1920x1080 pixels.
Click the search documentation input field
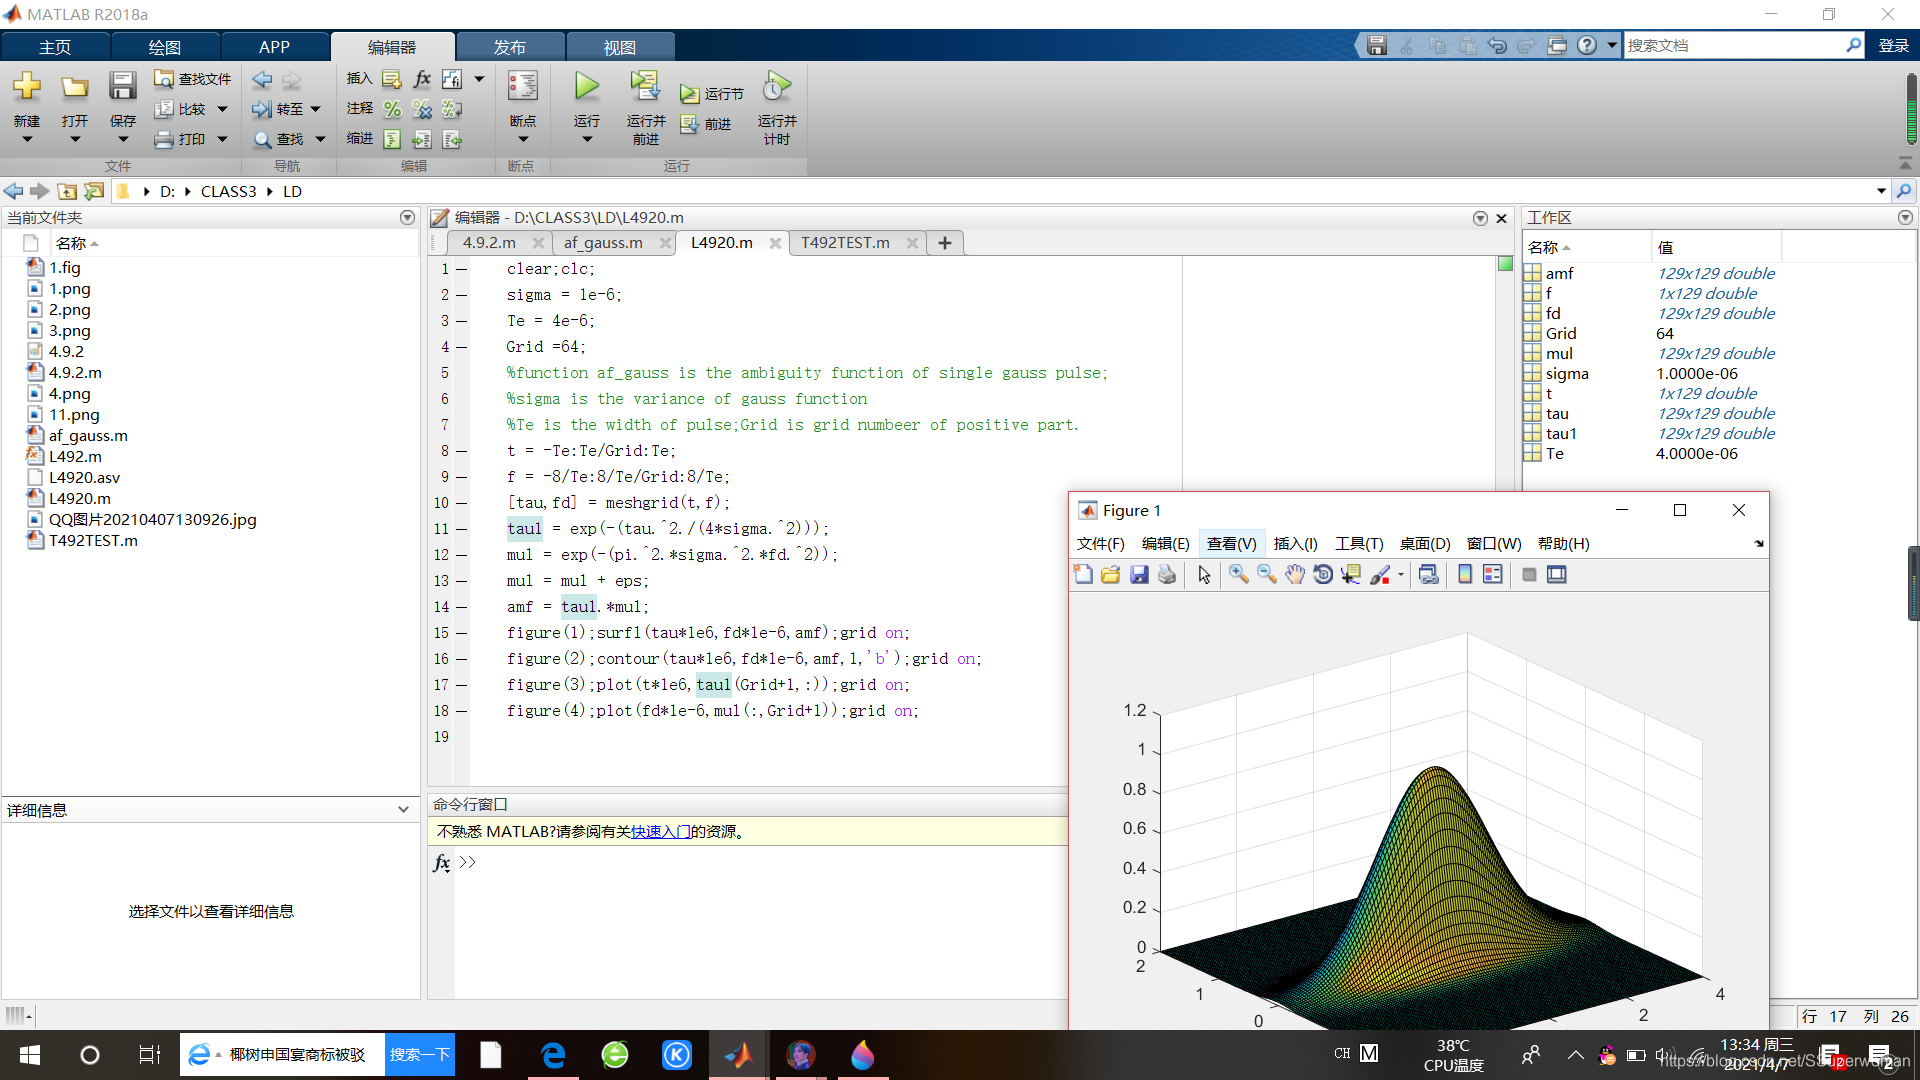(1733, 46)
